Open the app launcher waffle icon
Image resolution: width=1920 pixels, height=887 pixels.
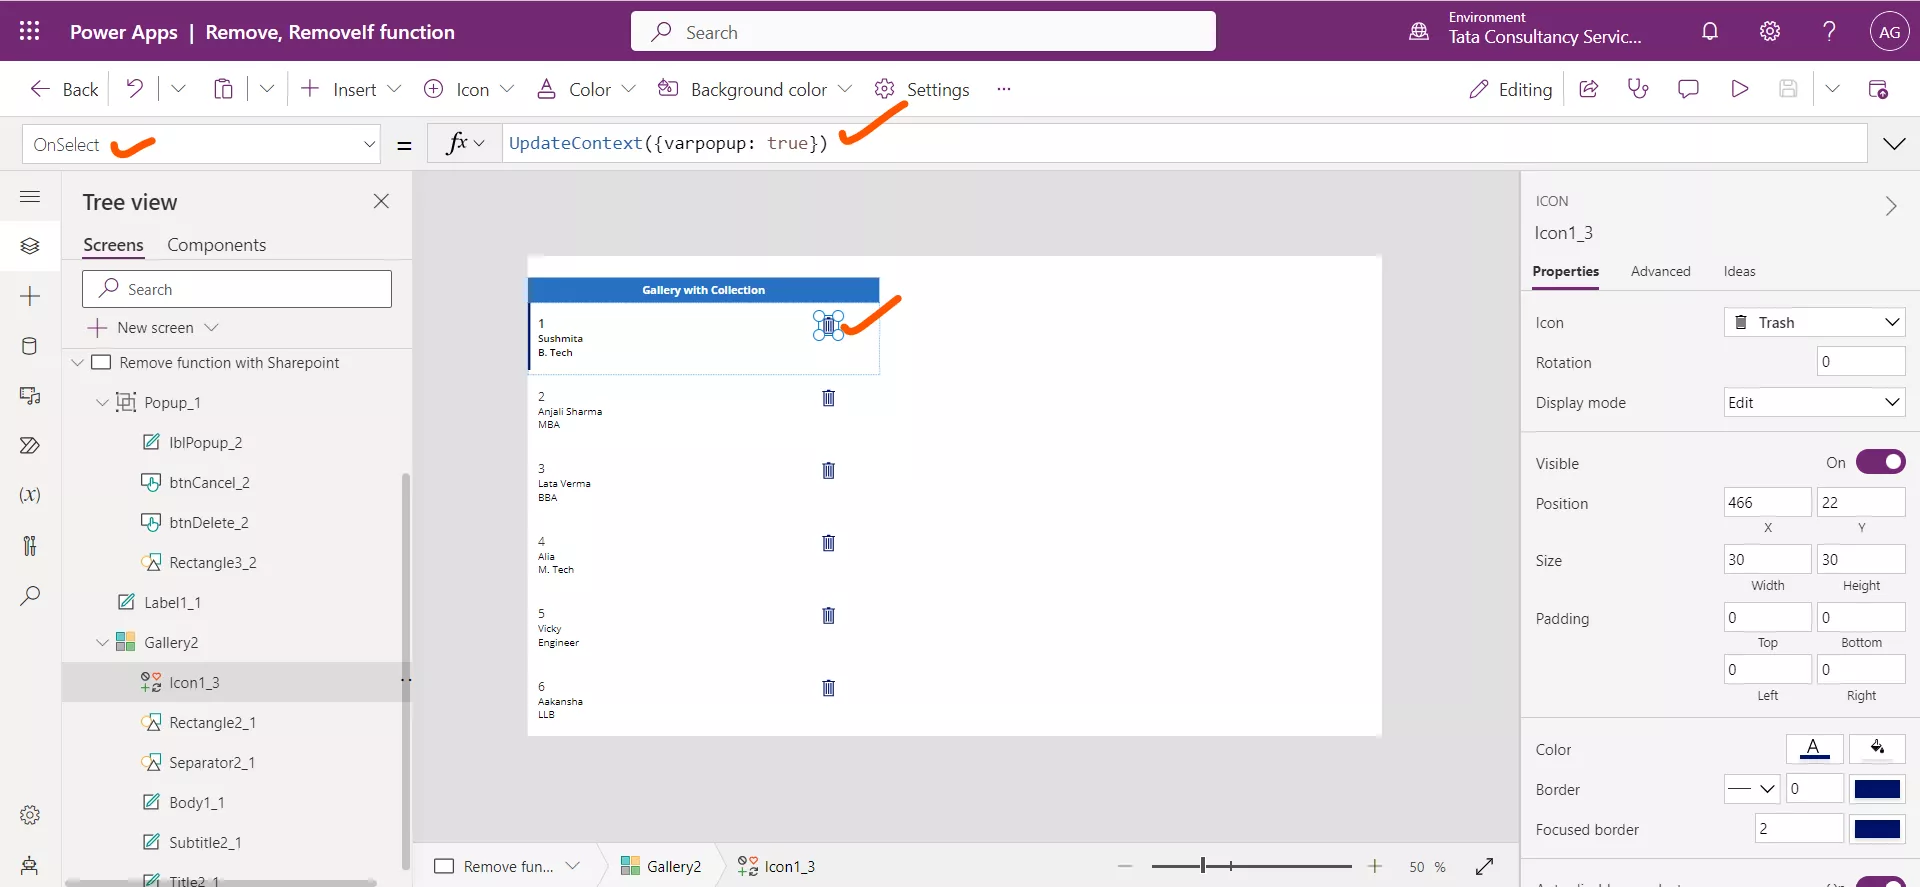tap(30, 31)
